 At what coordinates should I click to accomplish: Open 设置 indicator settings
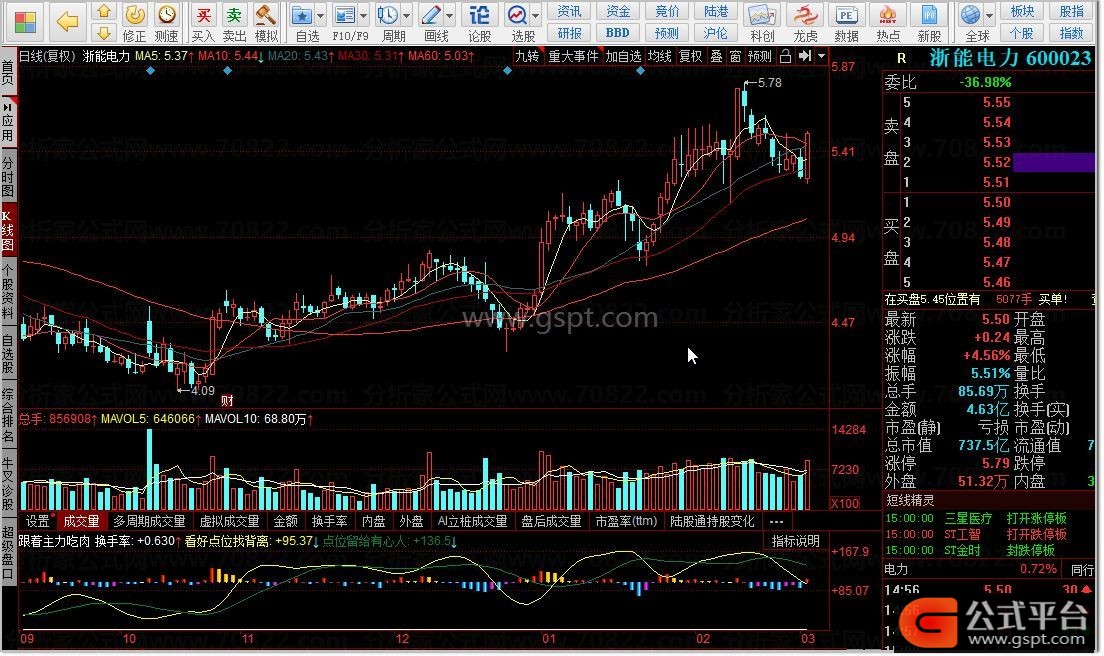(x=38, y=522)
